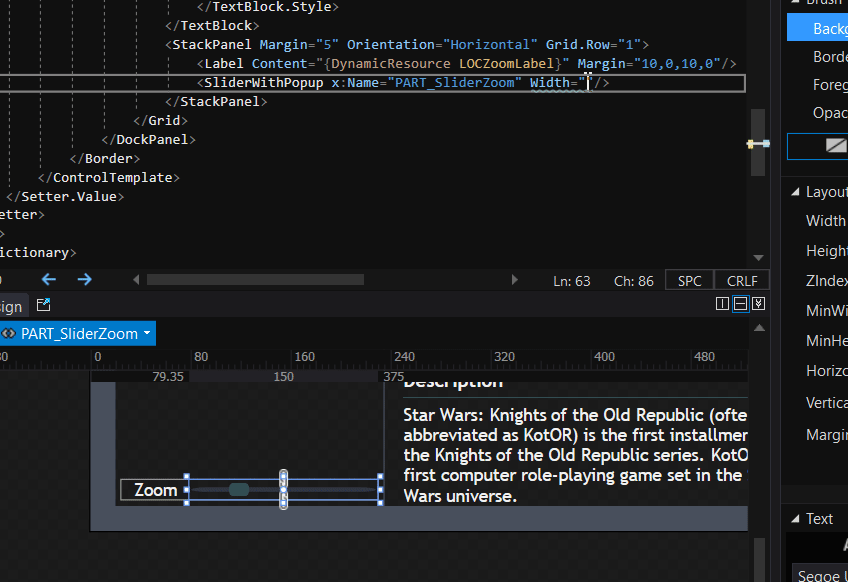The width and height of the screenshot is (848, 582).
Task: Activate the vertical split view icon
Action: pyautogui.click(x=722, y=303)
